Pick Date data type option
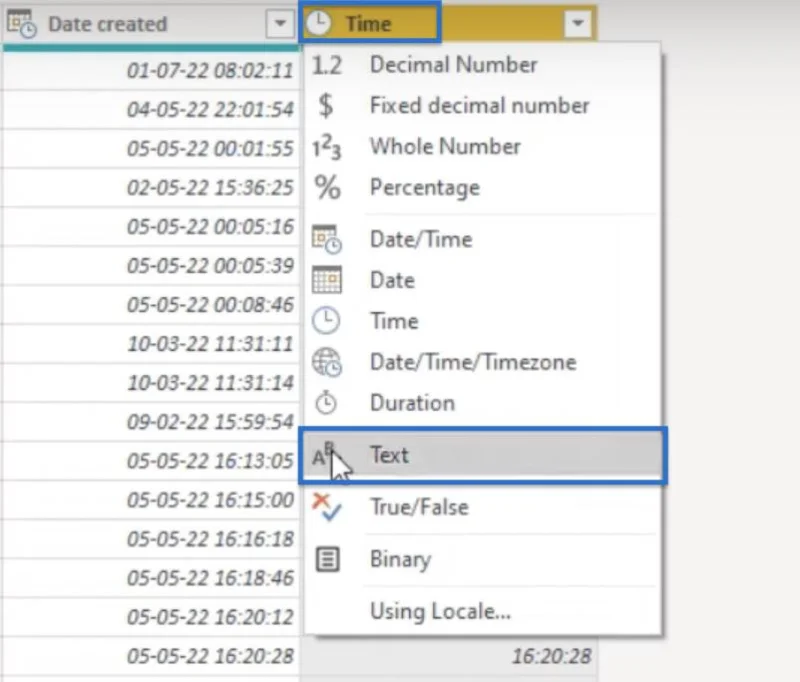The height and width of the screenshot is (682, 800). click(x=483, y=280)
